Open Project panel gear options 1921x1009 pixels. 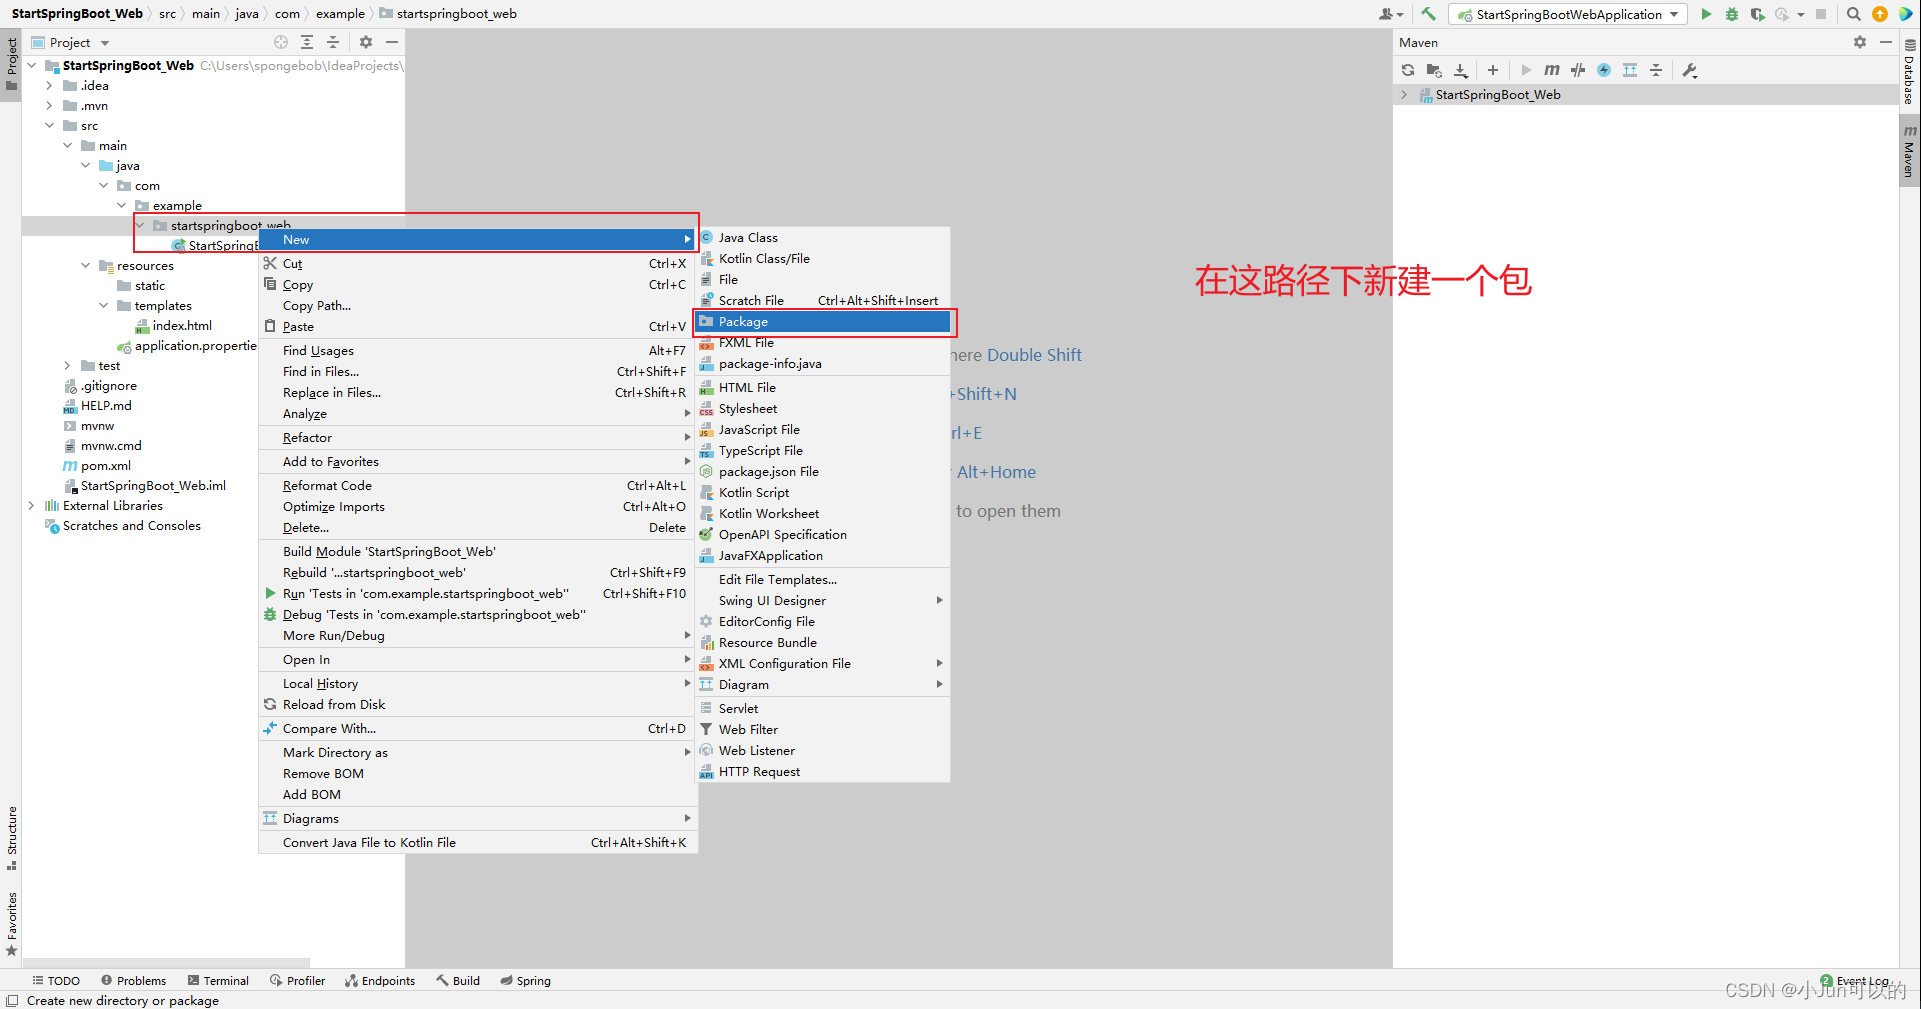(x=366, y=42)
